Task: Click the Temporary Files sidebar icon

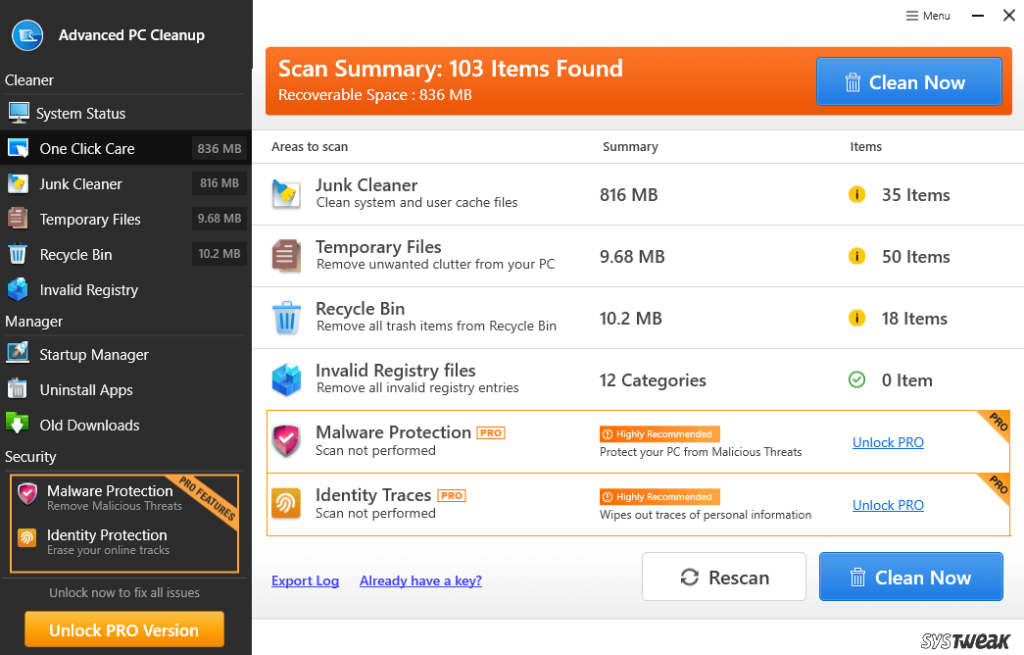Action: [18, 219]
